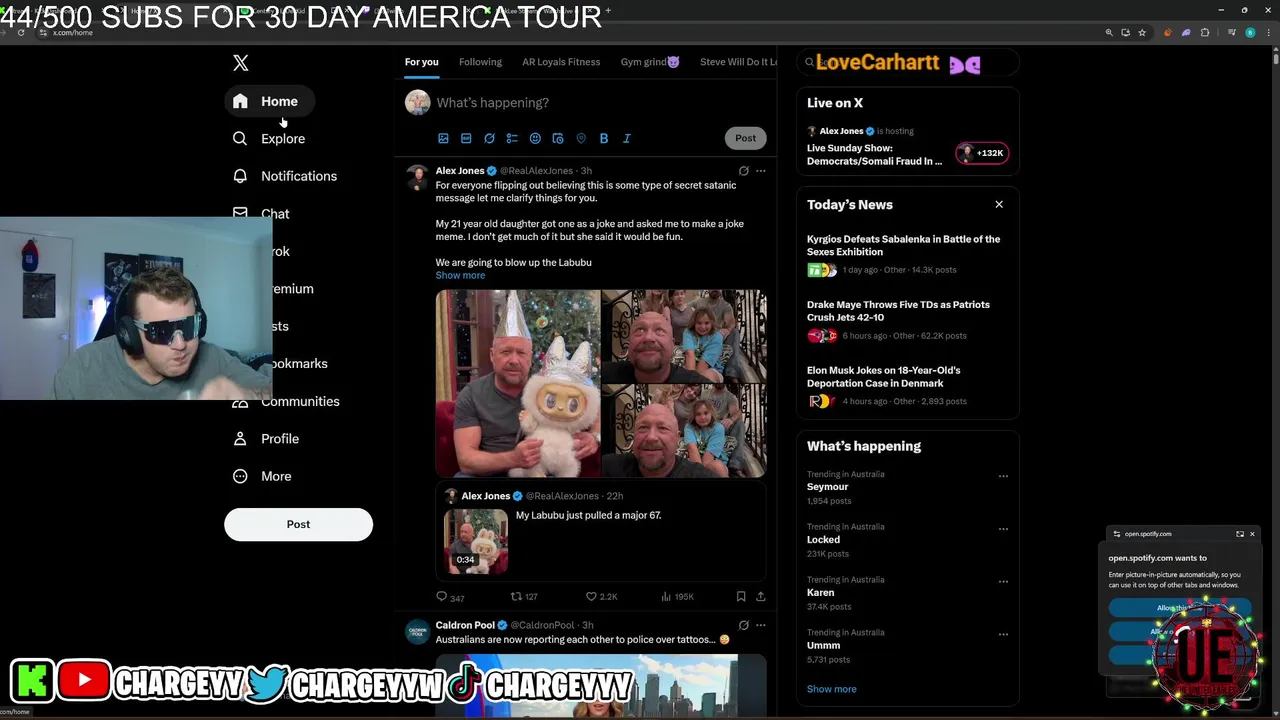Bookmark this page with star icon
This screenshot has height=720, width=1280.
(1142, 33)
